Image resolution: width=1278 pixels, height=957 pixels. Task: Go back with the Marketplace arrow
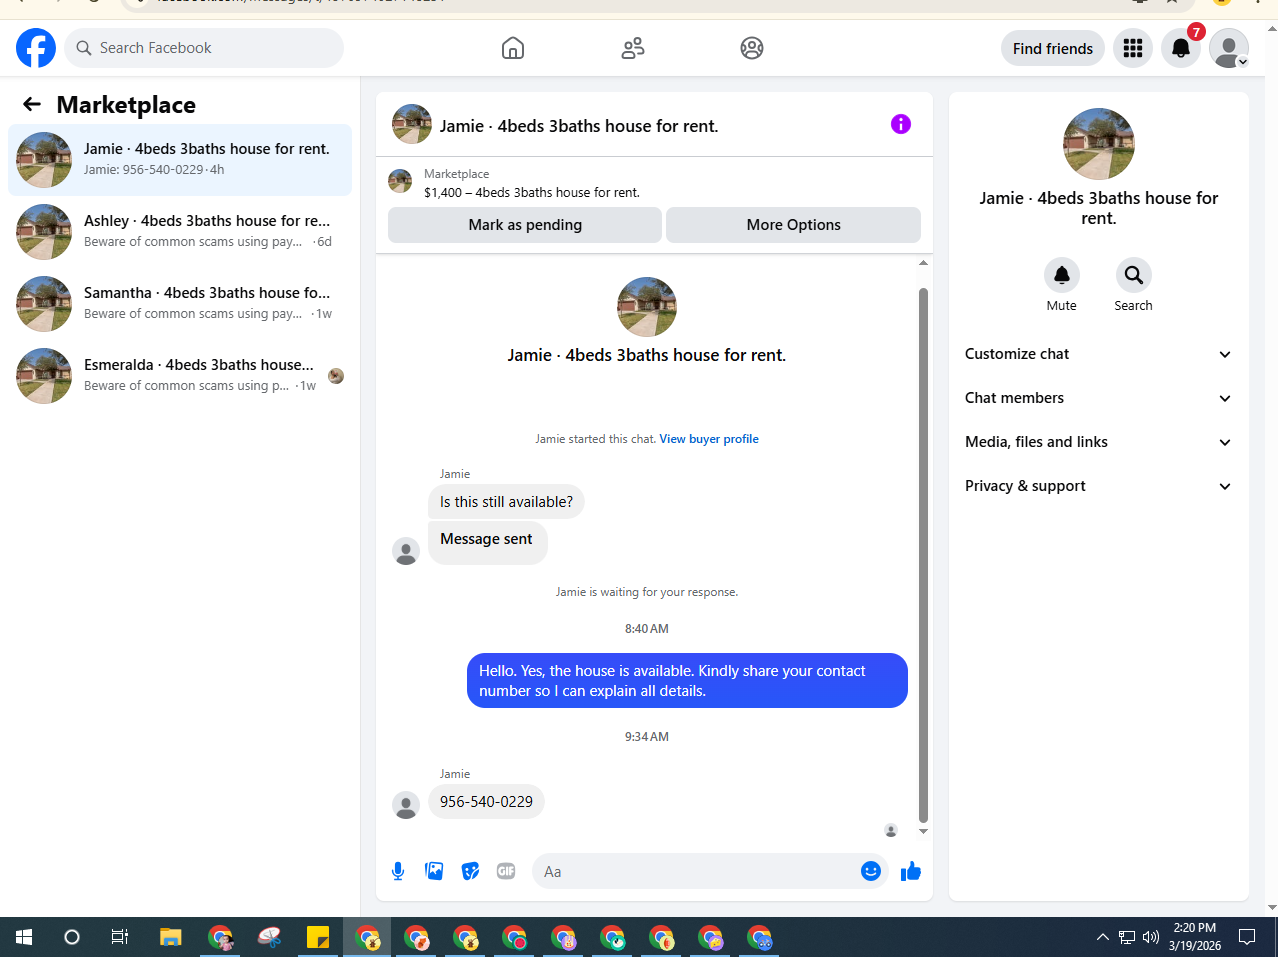32,104
